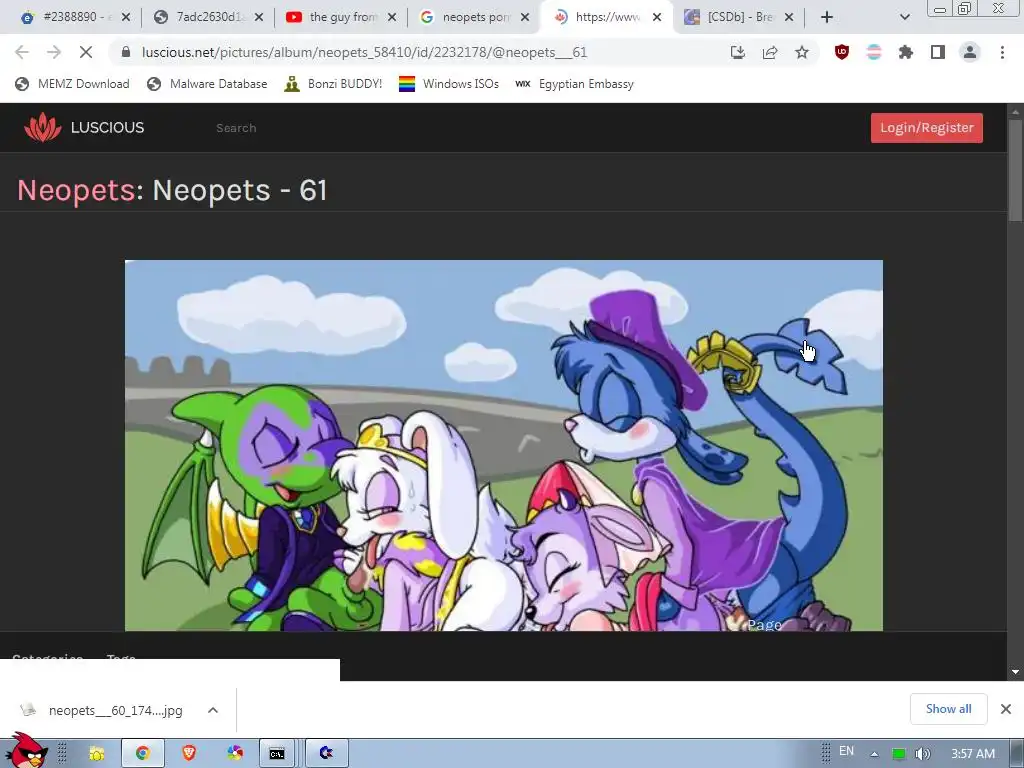Click the forward navigation arrow
This screenshot has height=768, width=1024.
point(54,52)
